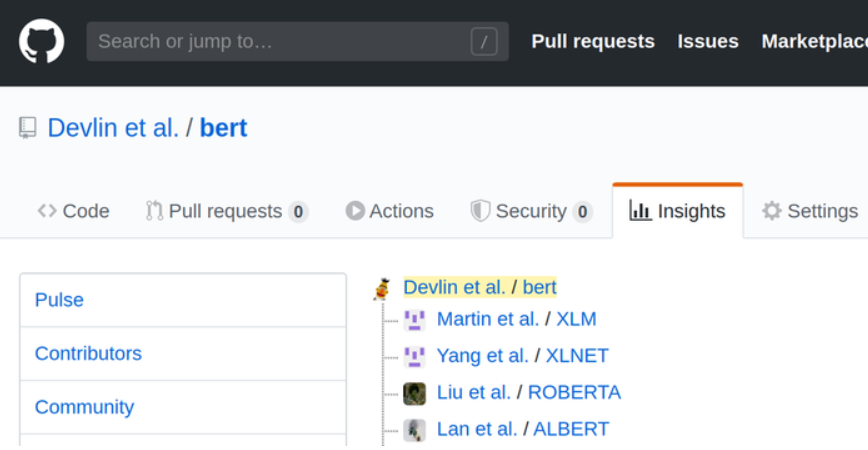Click the Yang et al. fork avatar
Screen dimensions: 868x450
pos(414,356)
